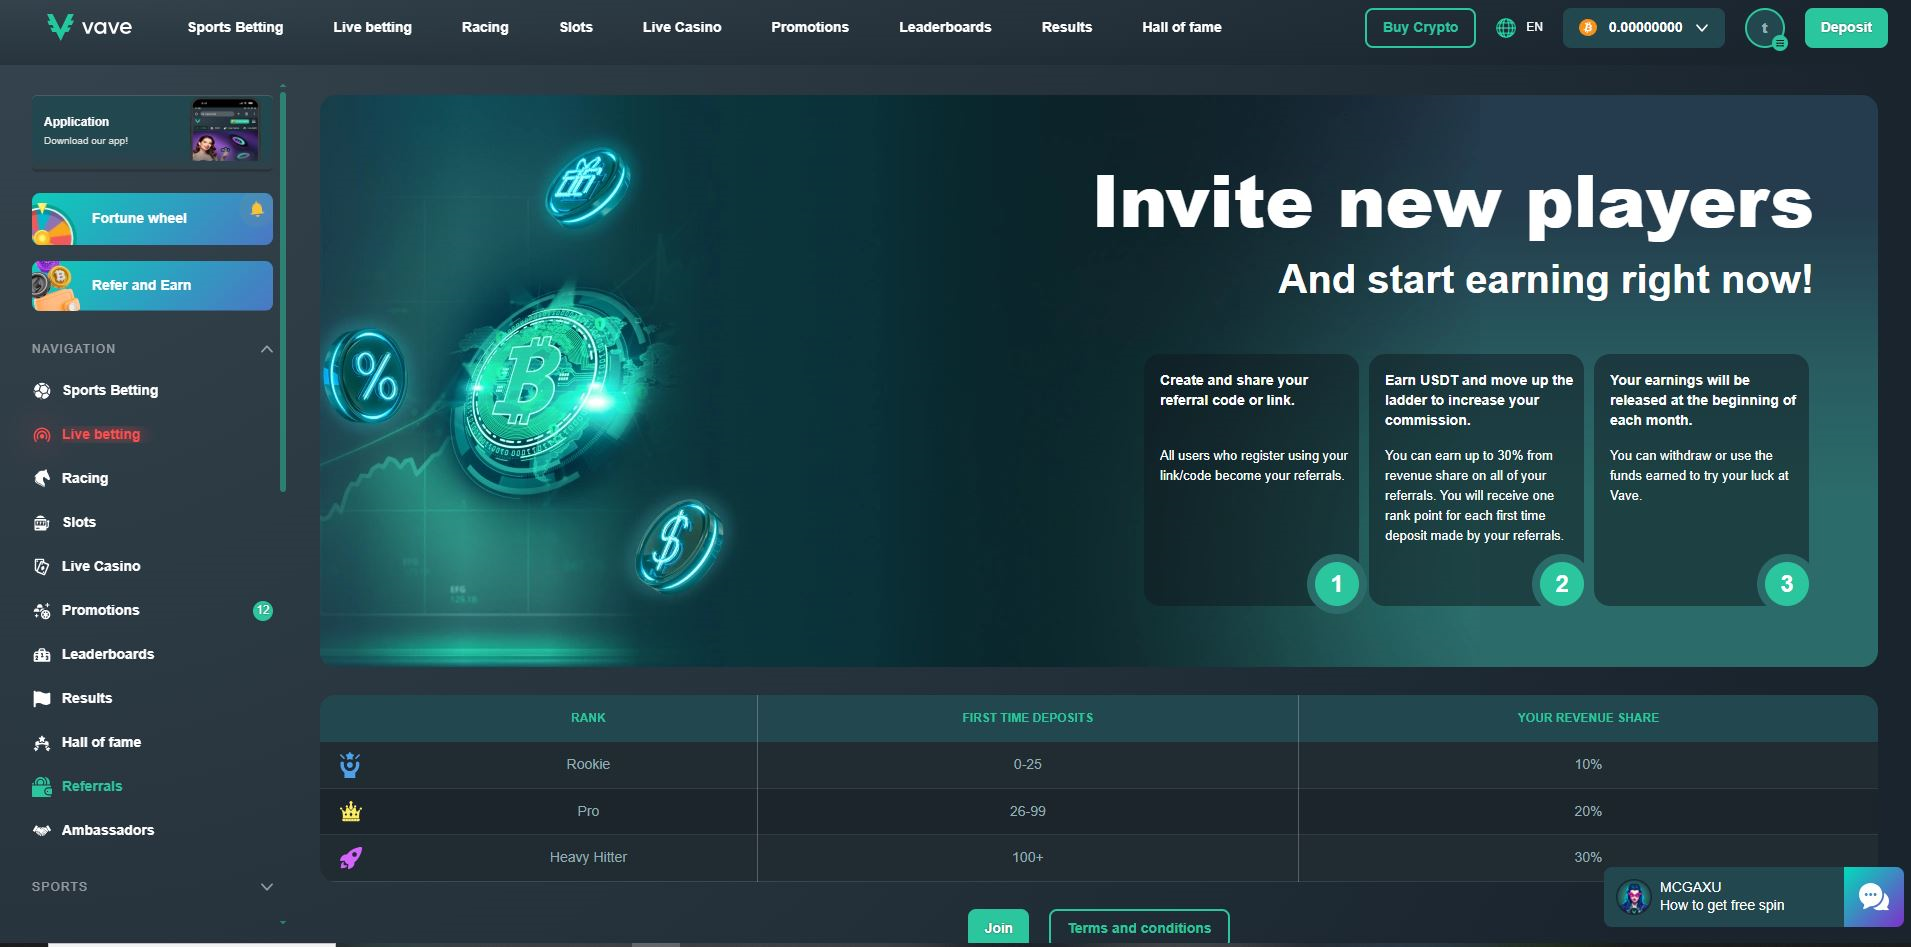Click the Ambassadors handshake icon
The image size is (1911, 947).
point(42,831)
